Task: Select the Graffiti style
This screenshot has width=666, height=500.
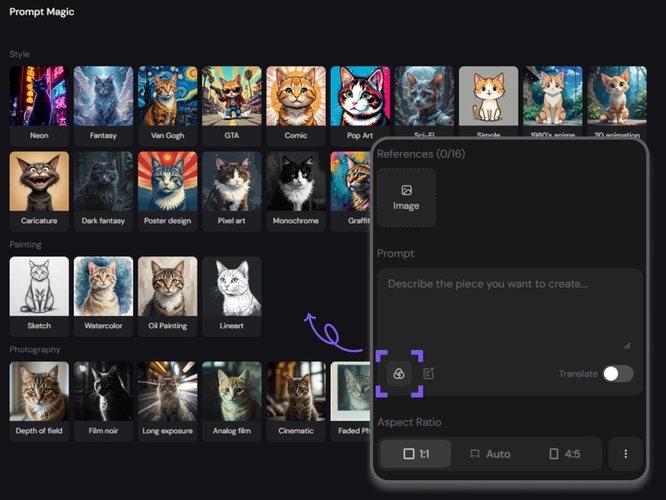Action: [x=350, y=191]
